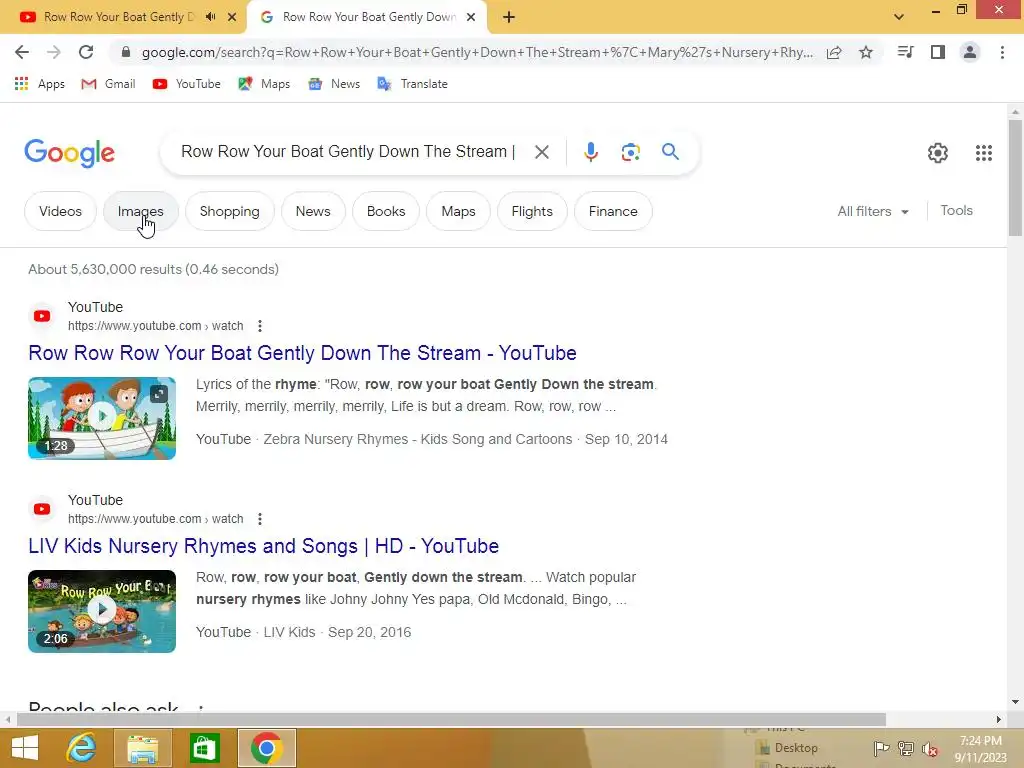Click the muted volume tray icon
The height and width of the screenshot is (768, 1024).
tap(930, 748)
